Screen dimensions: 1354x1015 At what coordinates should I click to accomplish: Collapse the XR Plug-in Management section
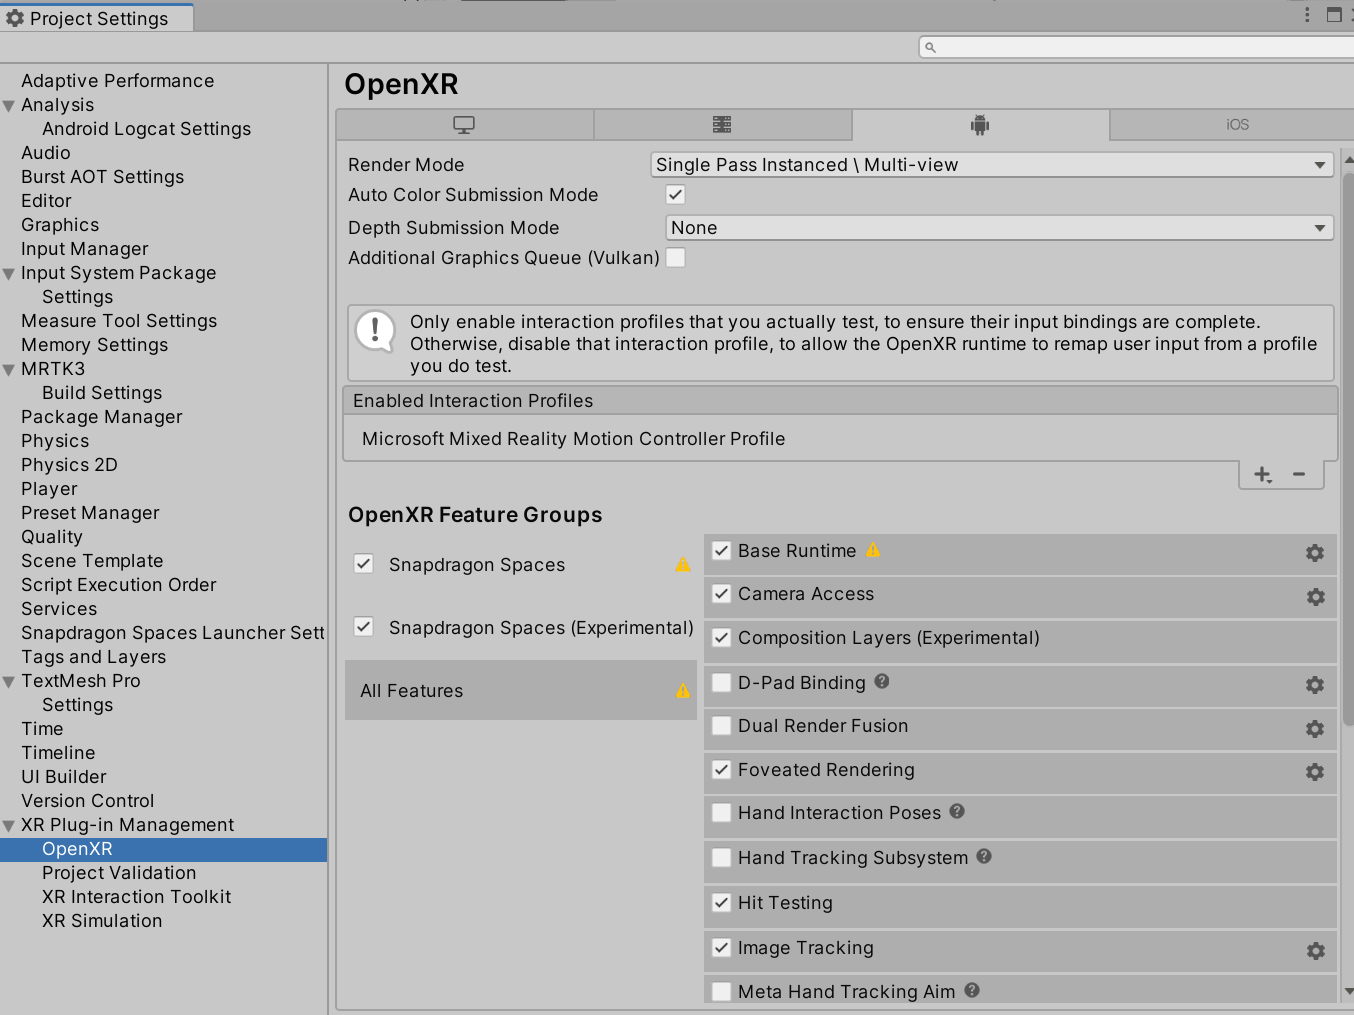tap(9, 826)
